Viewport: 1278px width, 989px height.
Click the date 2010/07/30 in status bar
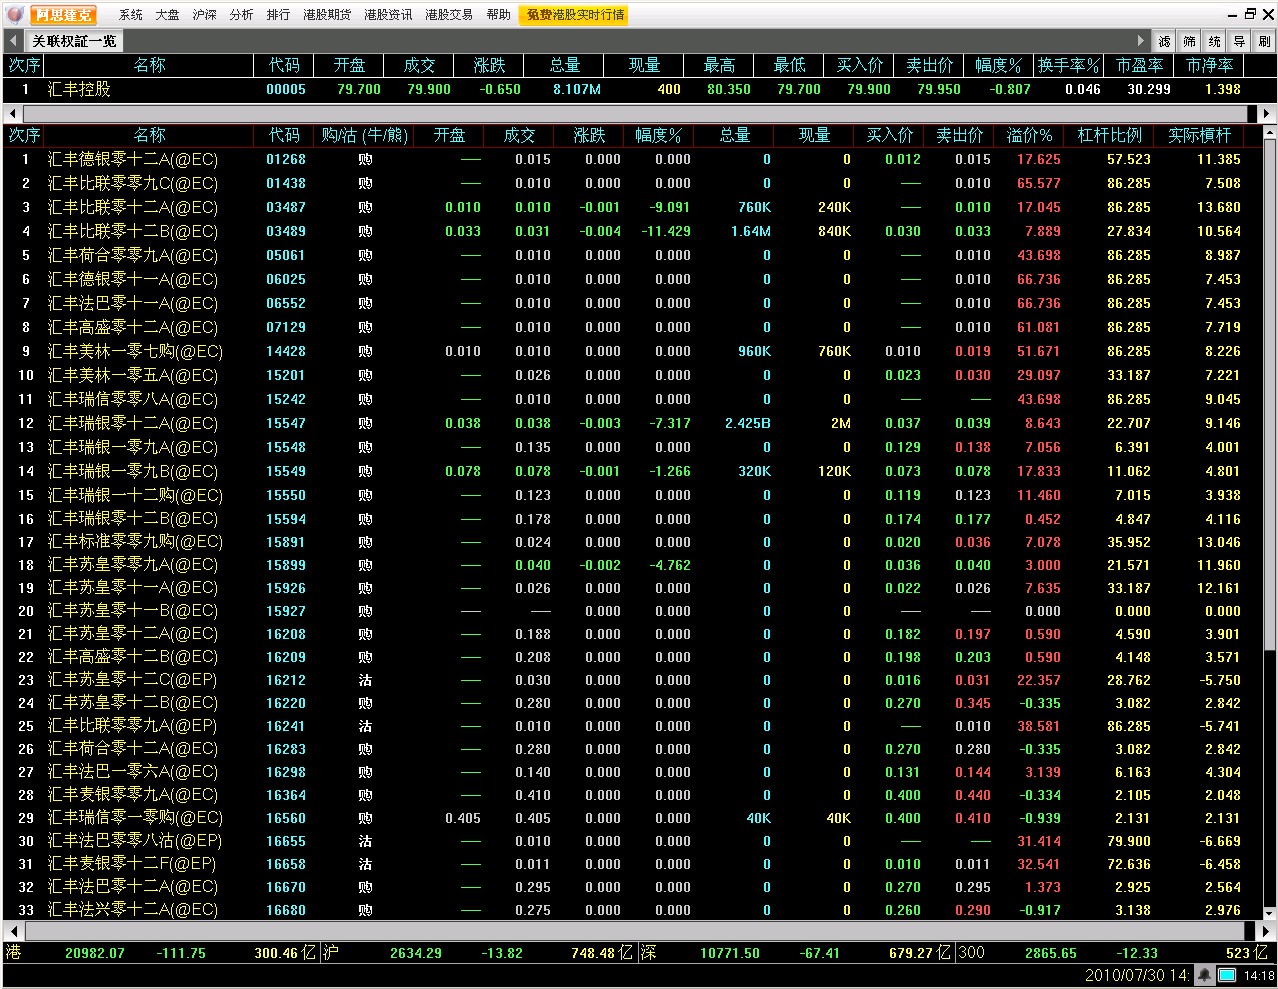(1124, 975)
